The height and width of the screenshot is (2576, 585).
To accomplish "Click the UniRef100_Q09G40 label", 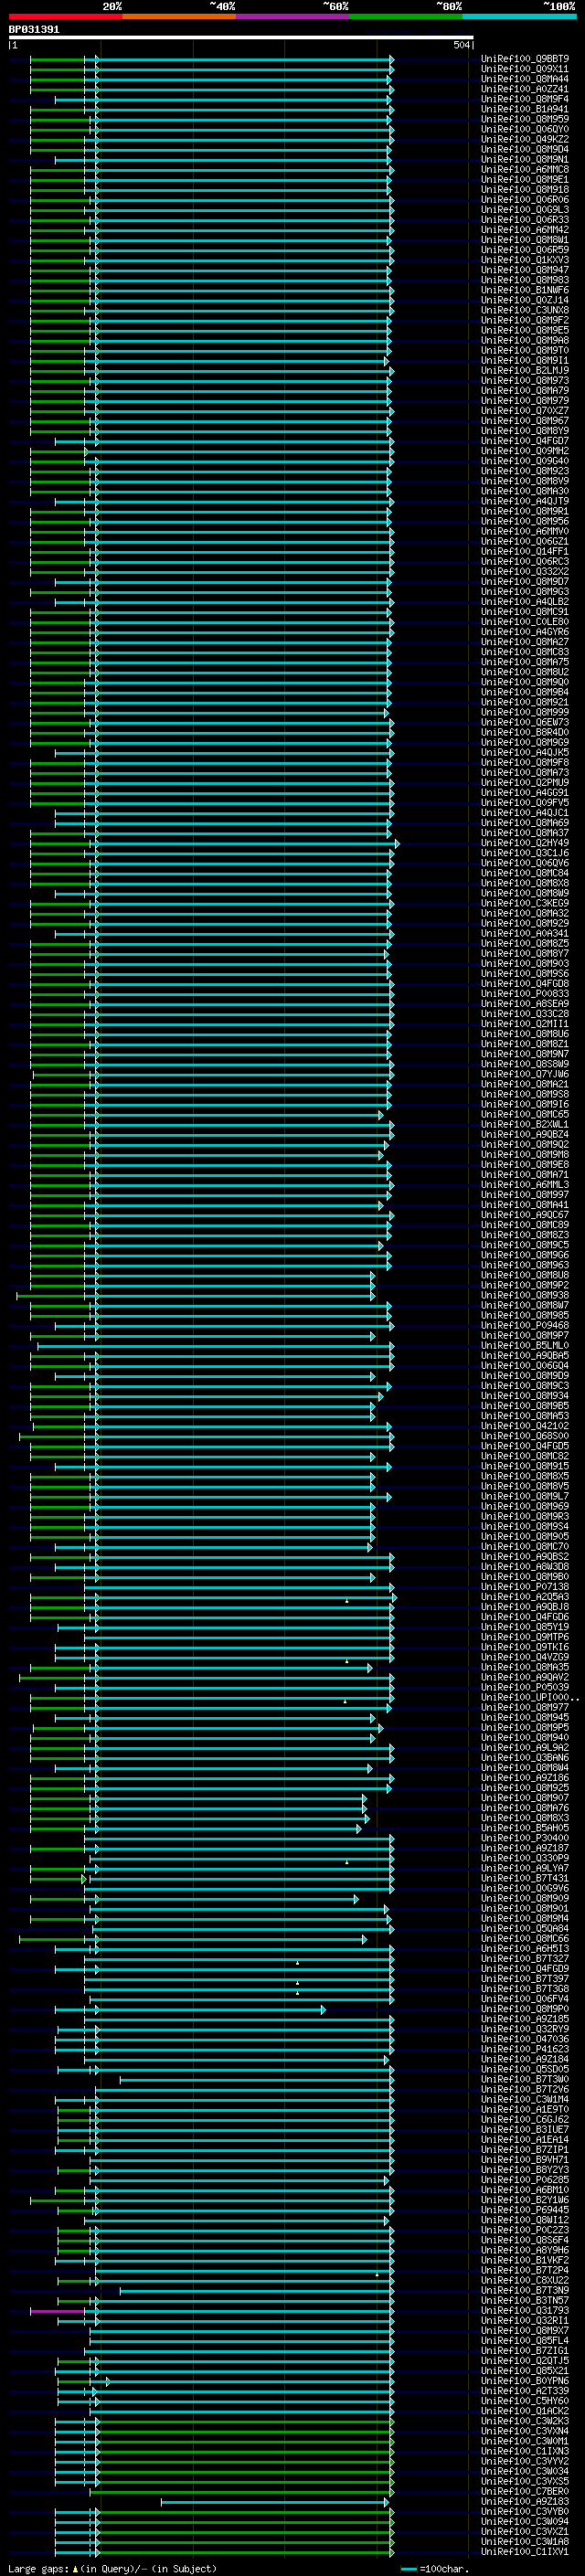I will coord(524,461).
